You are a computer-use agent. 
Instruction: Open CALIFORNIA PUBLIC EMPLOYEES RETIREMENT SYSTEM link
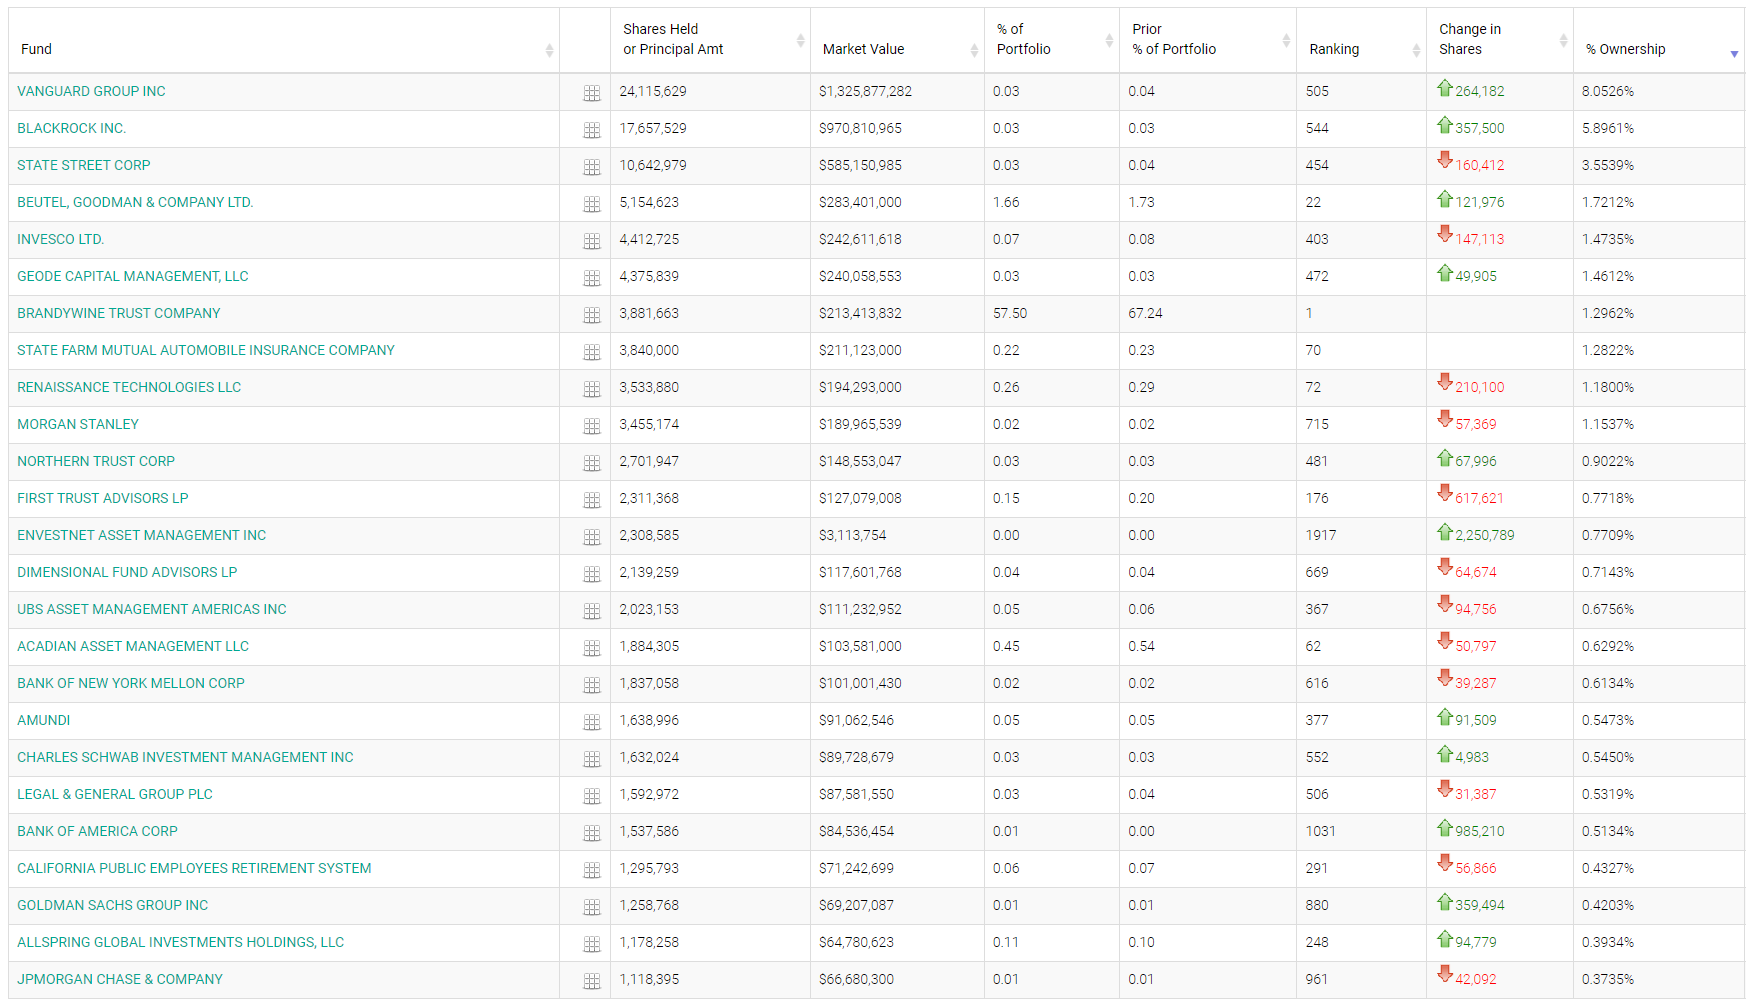tap(194, 868)
